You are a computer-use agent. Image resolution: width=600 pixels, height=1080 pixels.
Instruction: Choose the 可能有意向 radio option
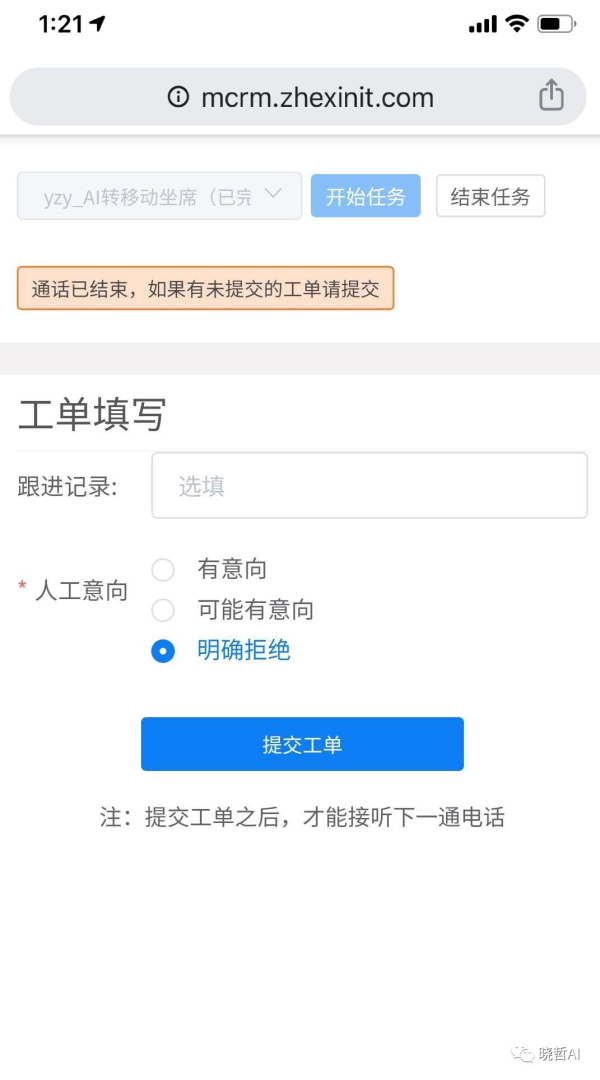click(x=163, y=610)
